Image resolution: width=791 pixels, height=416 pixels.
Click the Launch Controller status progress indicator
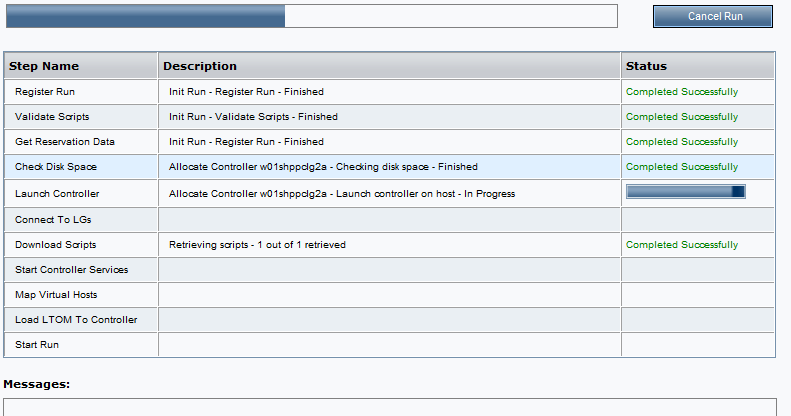coord(686,192)
